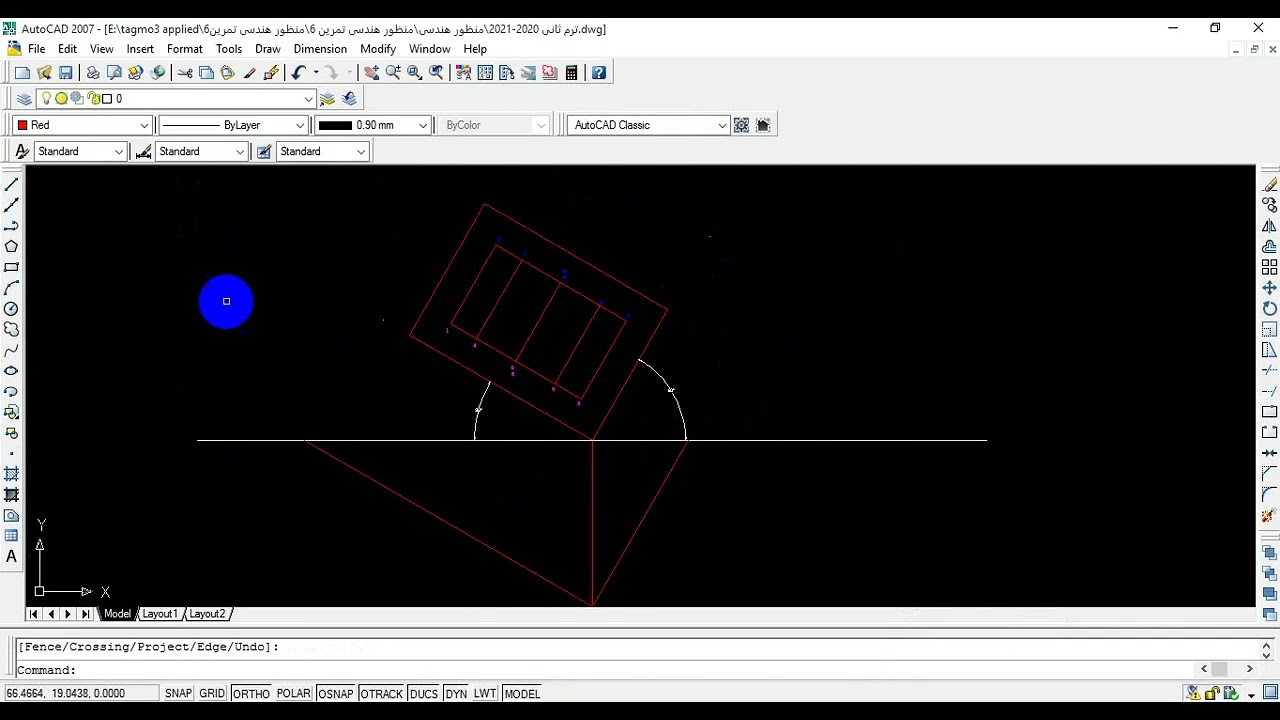Viewport: 1280px width, 720px height.
Task: Click the Pan Realtime hand icon
Action: pyautogui.click(x=372, y=72)
